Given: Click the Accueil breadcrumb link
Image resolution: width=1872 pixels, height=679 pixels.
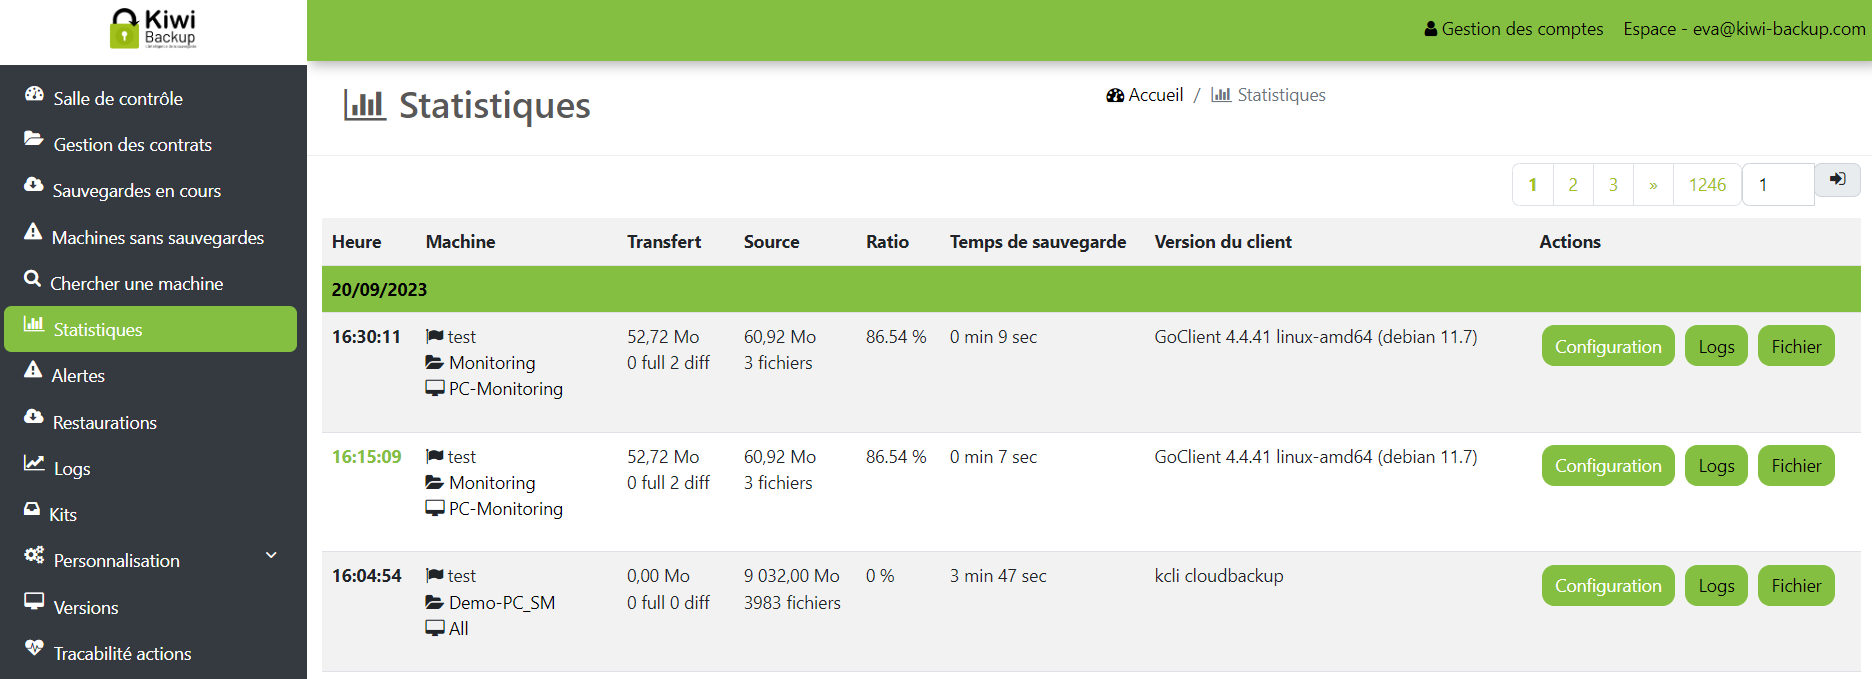Looking at the screenshot, I should 1145,95.
